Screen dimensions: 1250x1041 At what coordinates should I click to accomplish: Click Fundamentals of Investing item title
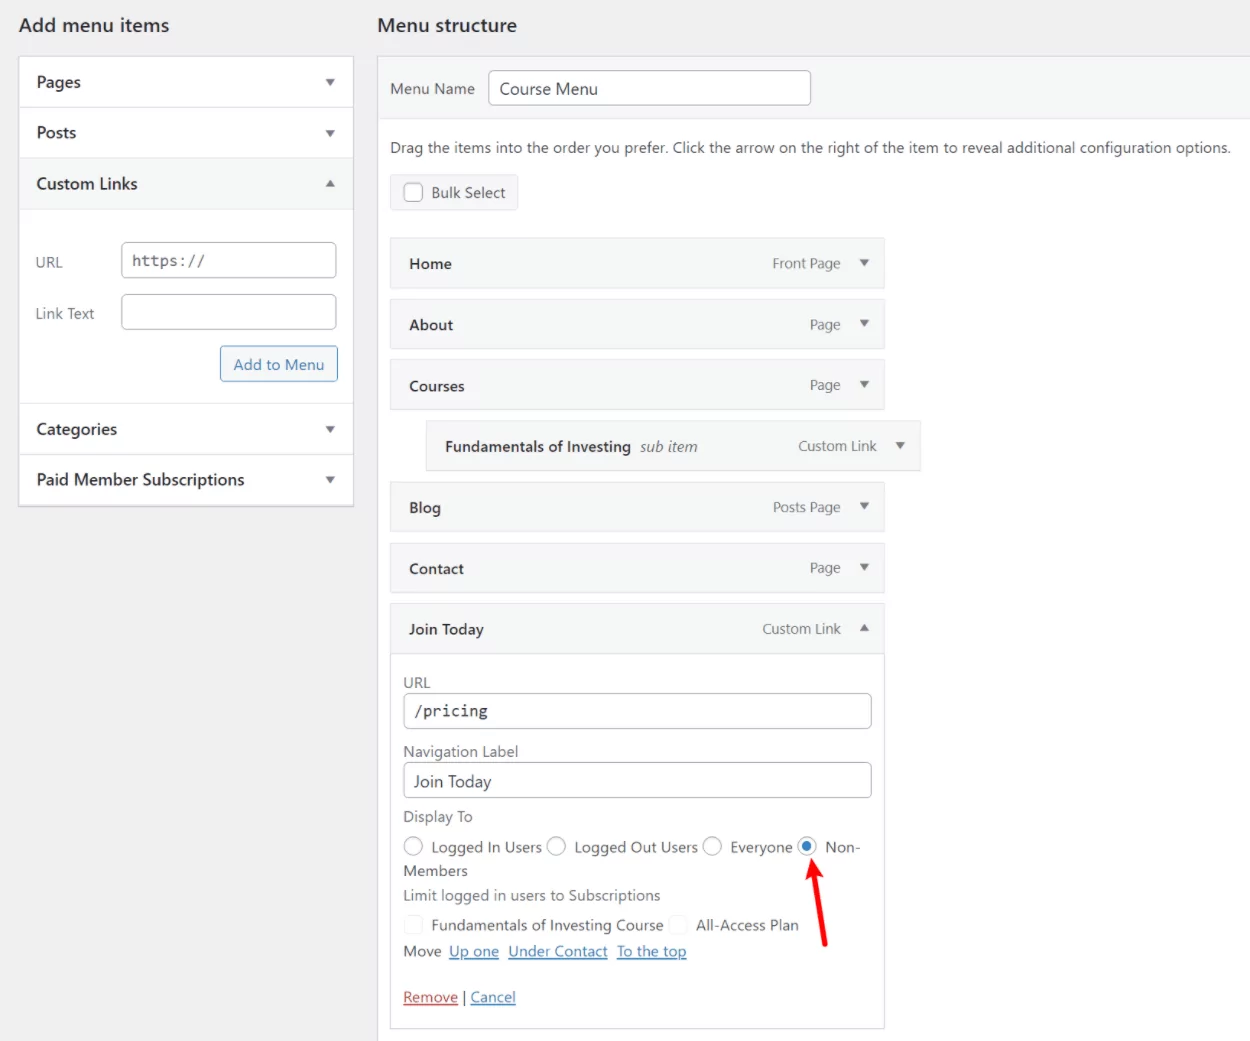point(538,447)
